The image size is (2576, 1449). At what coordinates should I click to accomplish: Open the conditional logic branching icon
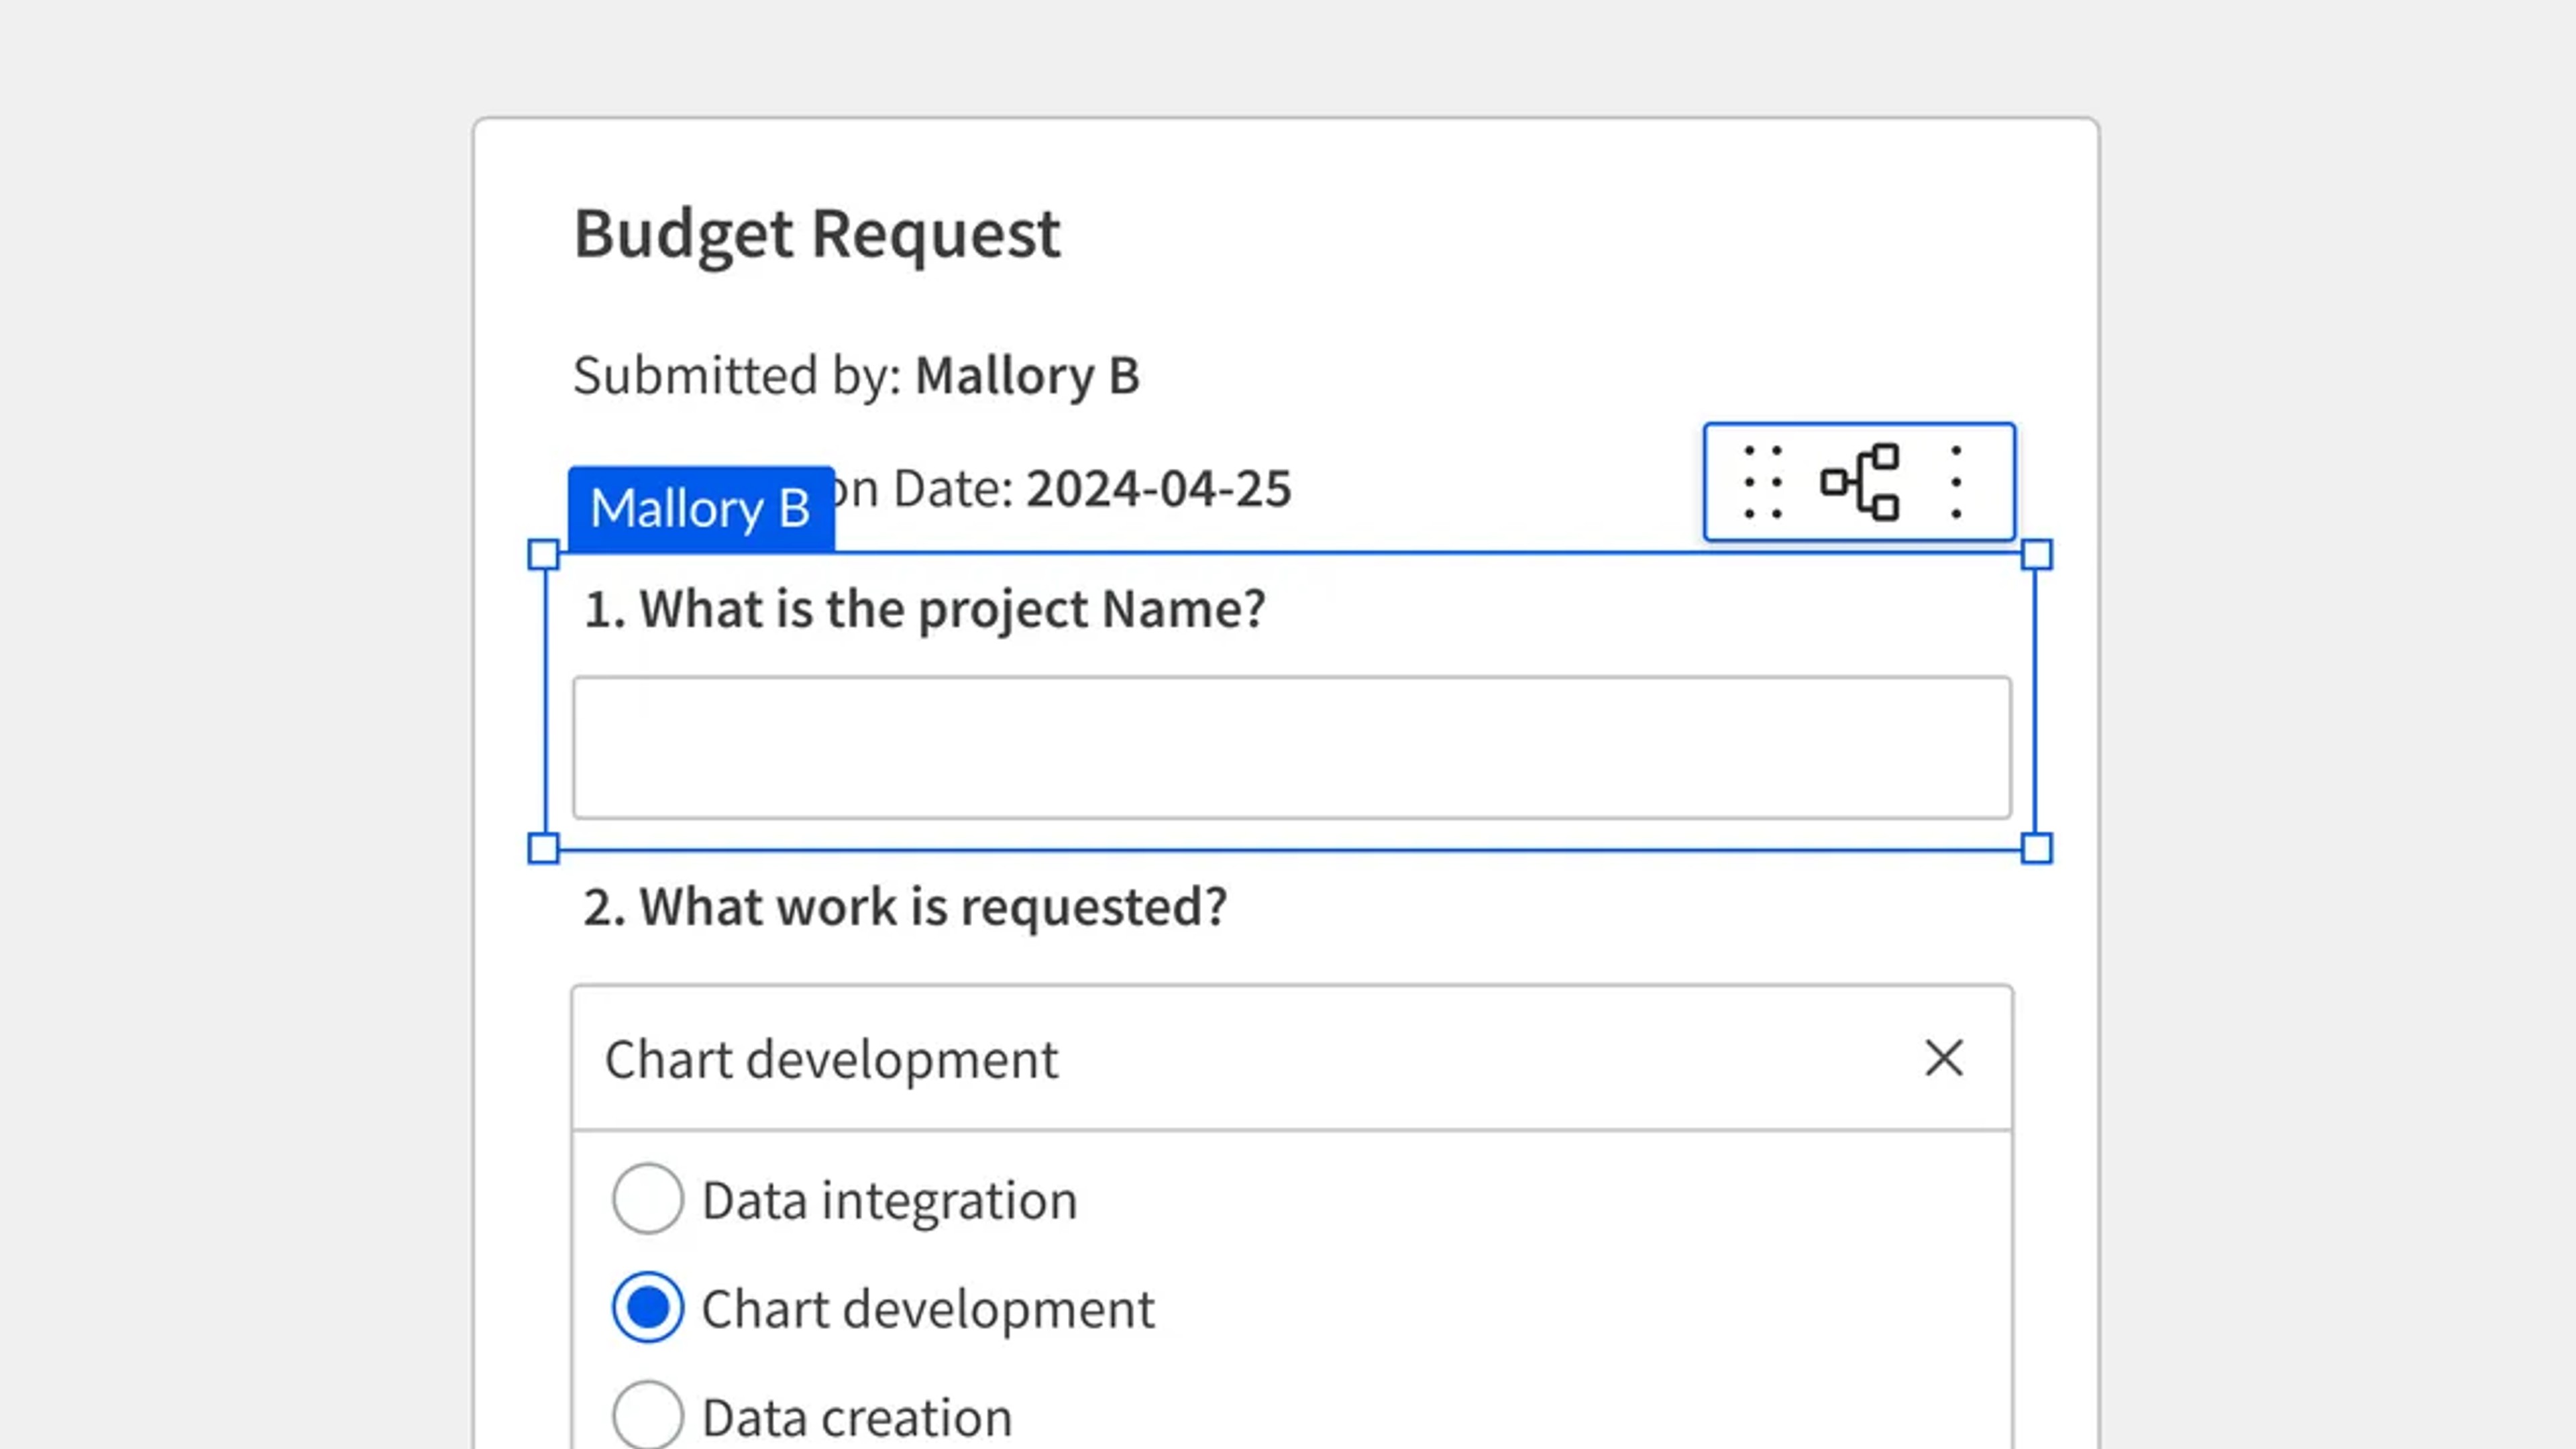click(x=1860, y=483)
